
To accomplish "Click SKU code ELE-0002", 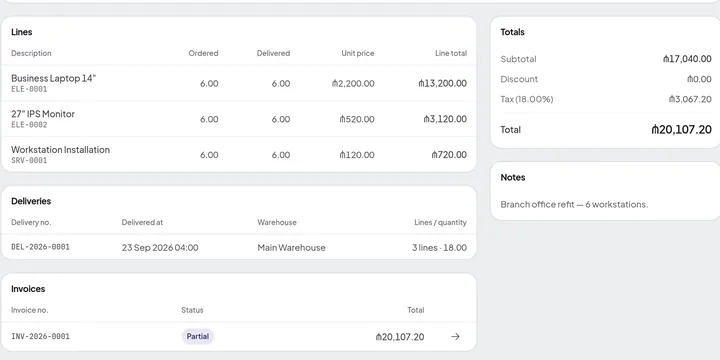I will pos(29,125).
